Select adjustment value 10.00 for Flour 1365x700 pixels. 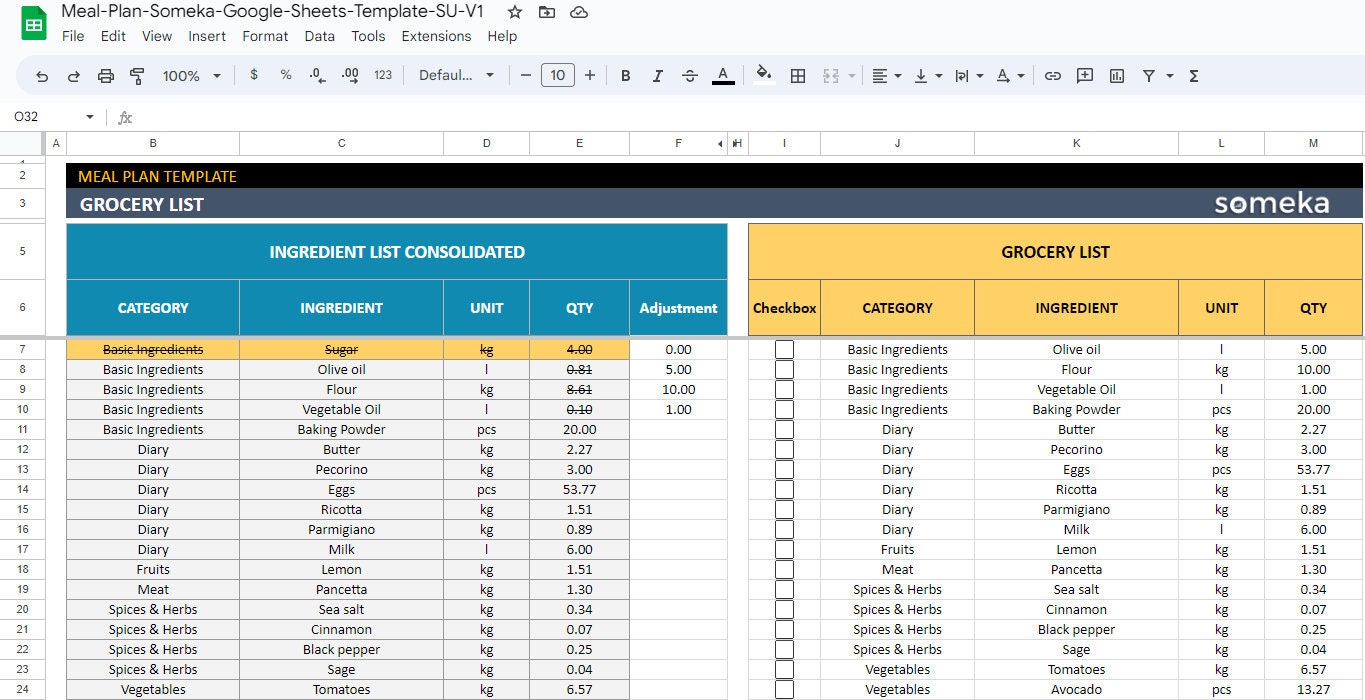click(678, 389)
